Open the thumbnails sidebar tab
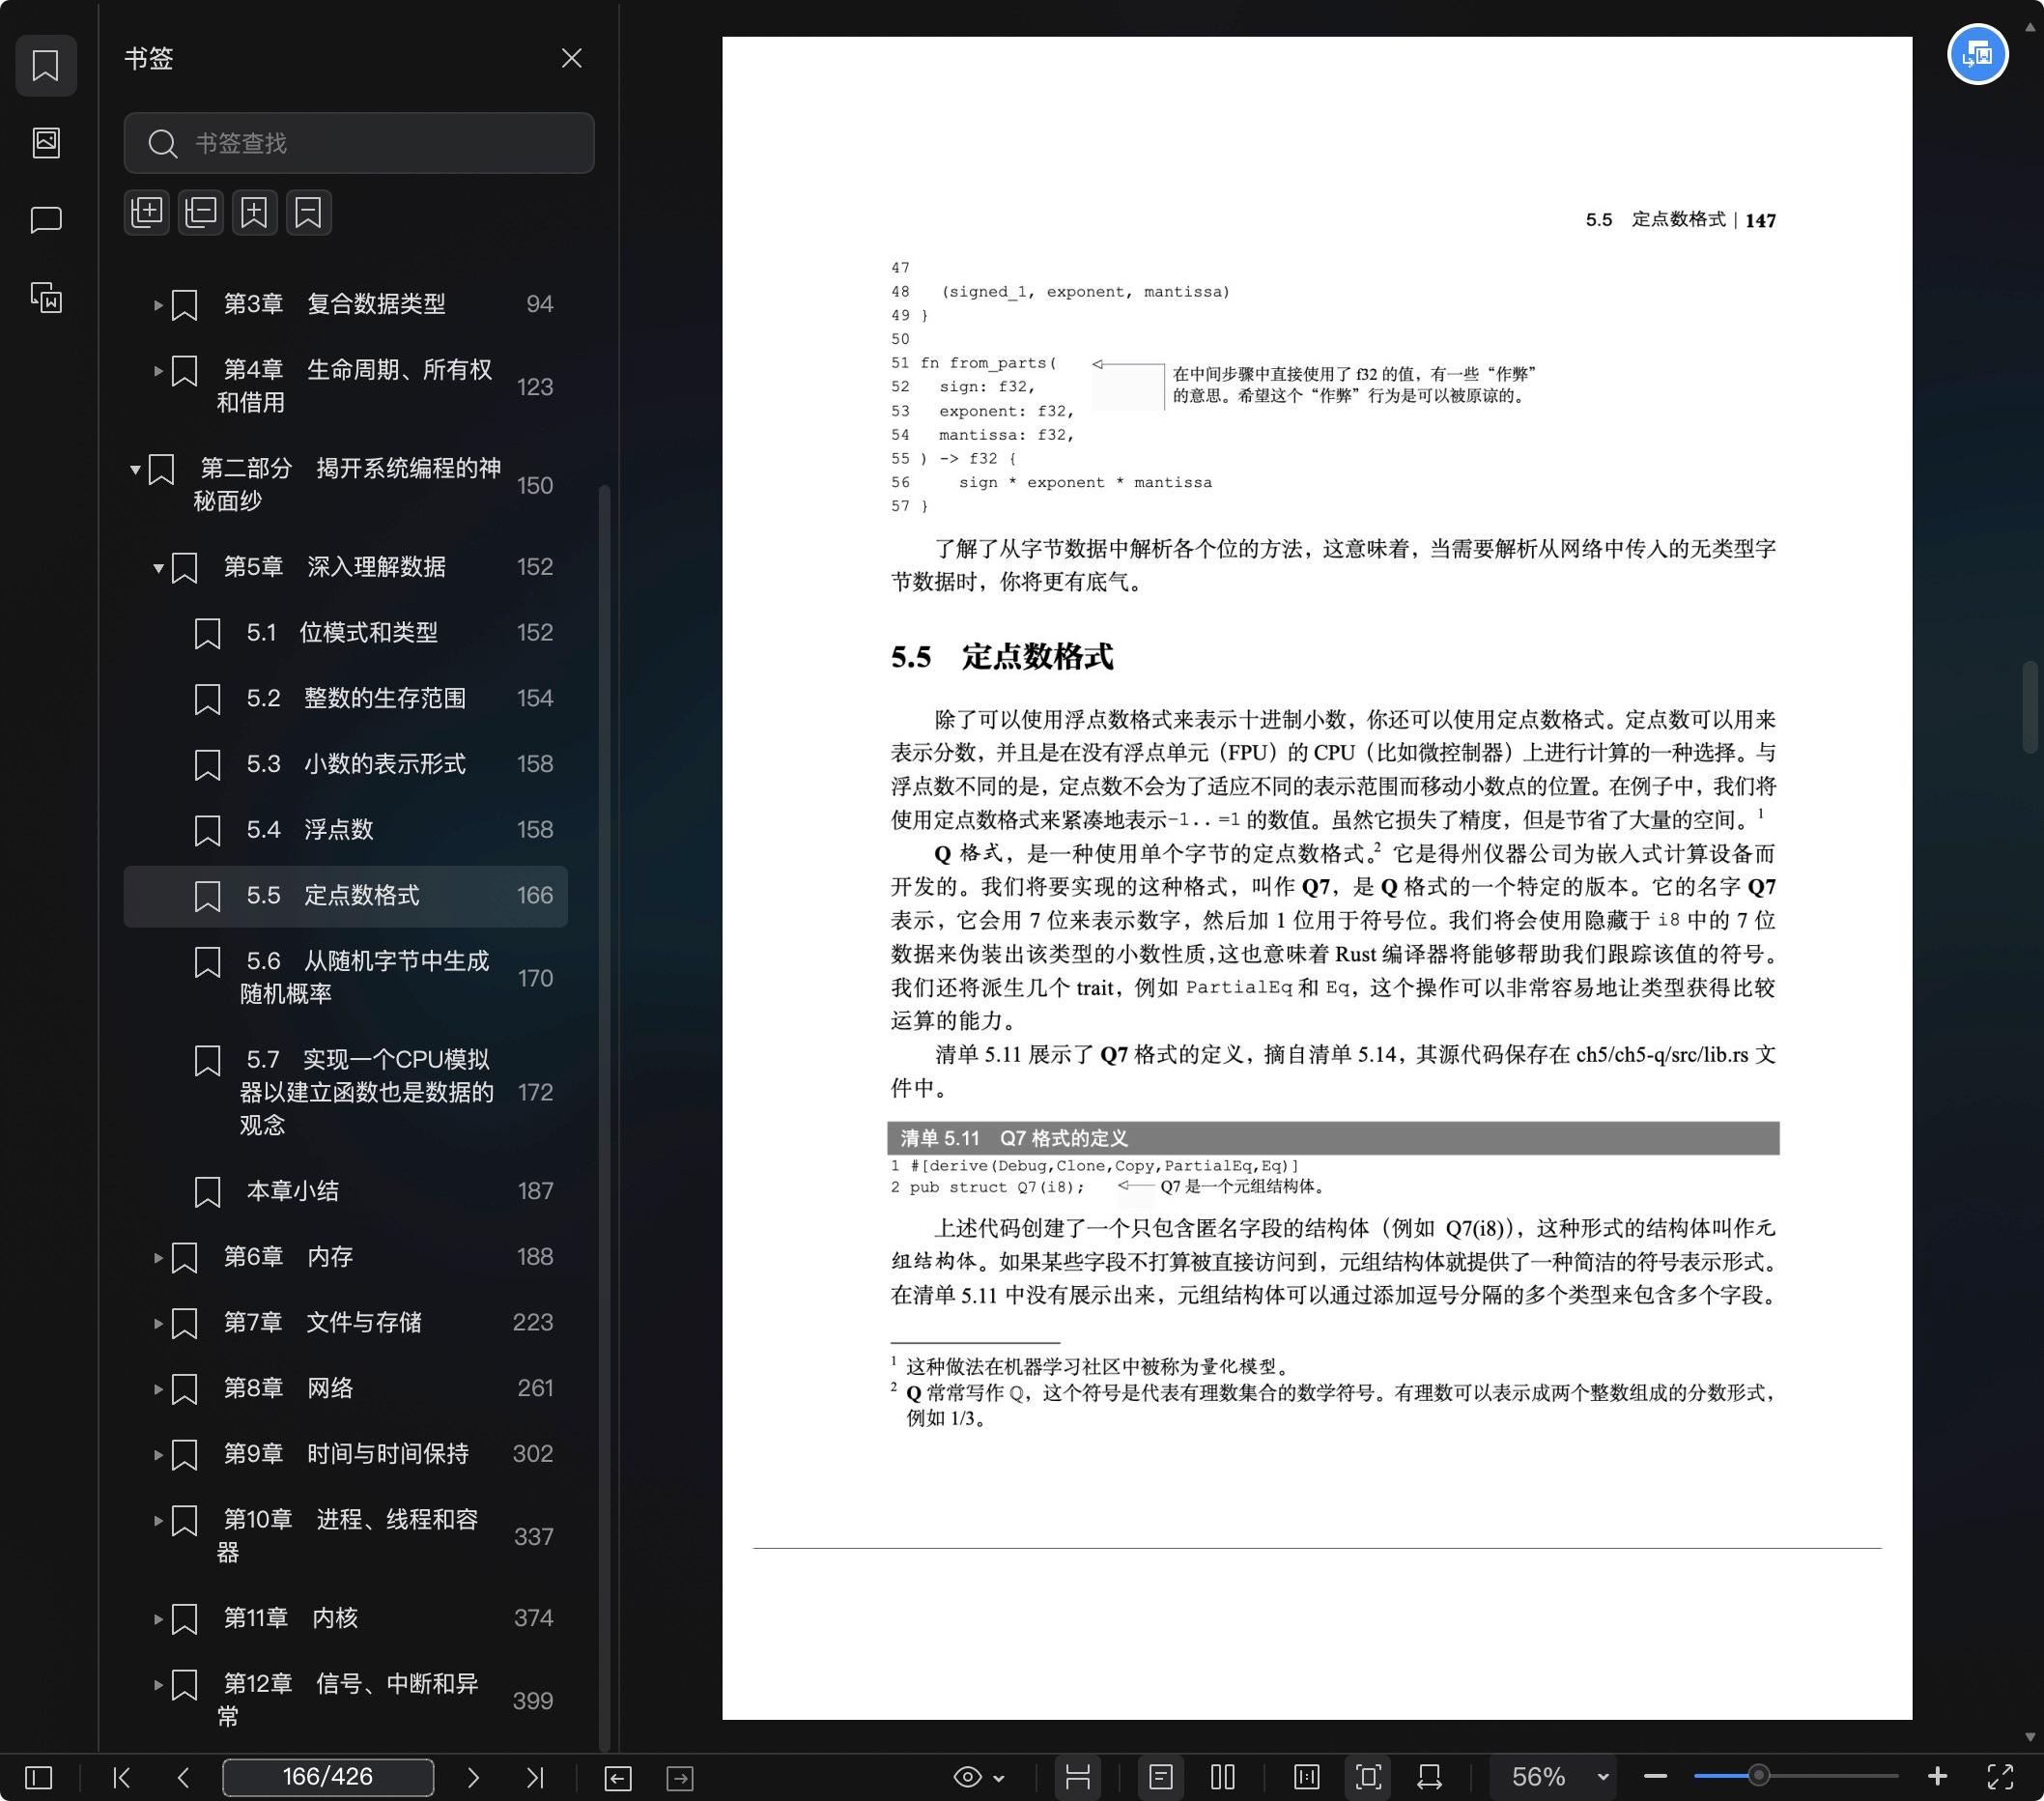The image size is (2044, 1801). coord(46,142)
